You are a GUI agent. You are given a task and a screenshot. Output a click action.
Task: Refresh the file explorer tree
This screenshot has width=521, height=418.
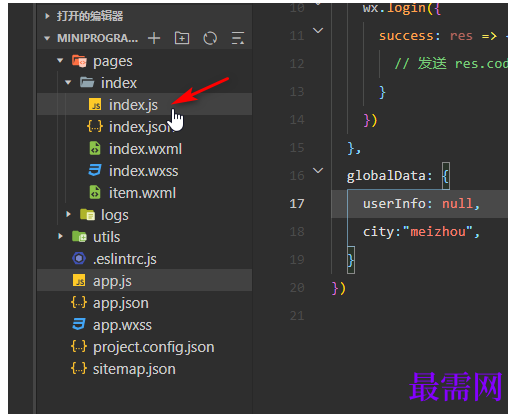(x=210, y=38)
